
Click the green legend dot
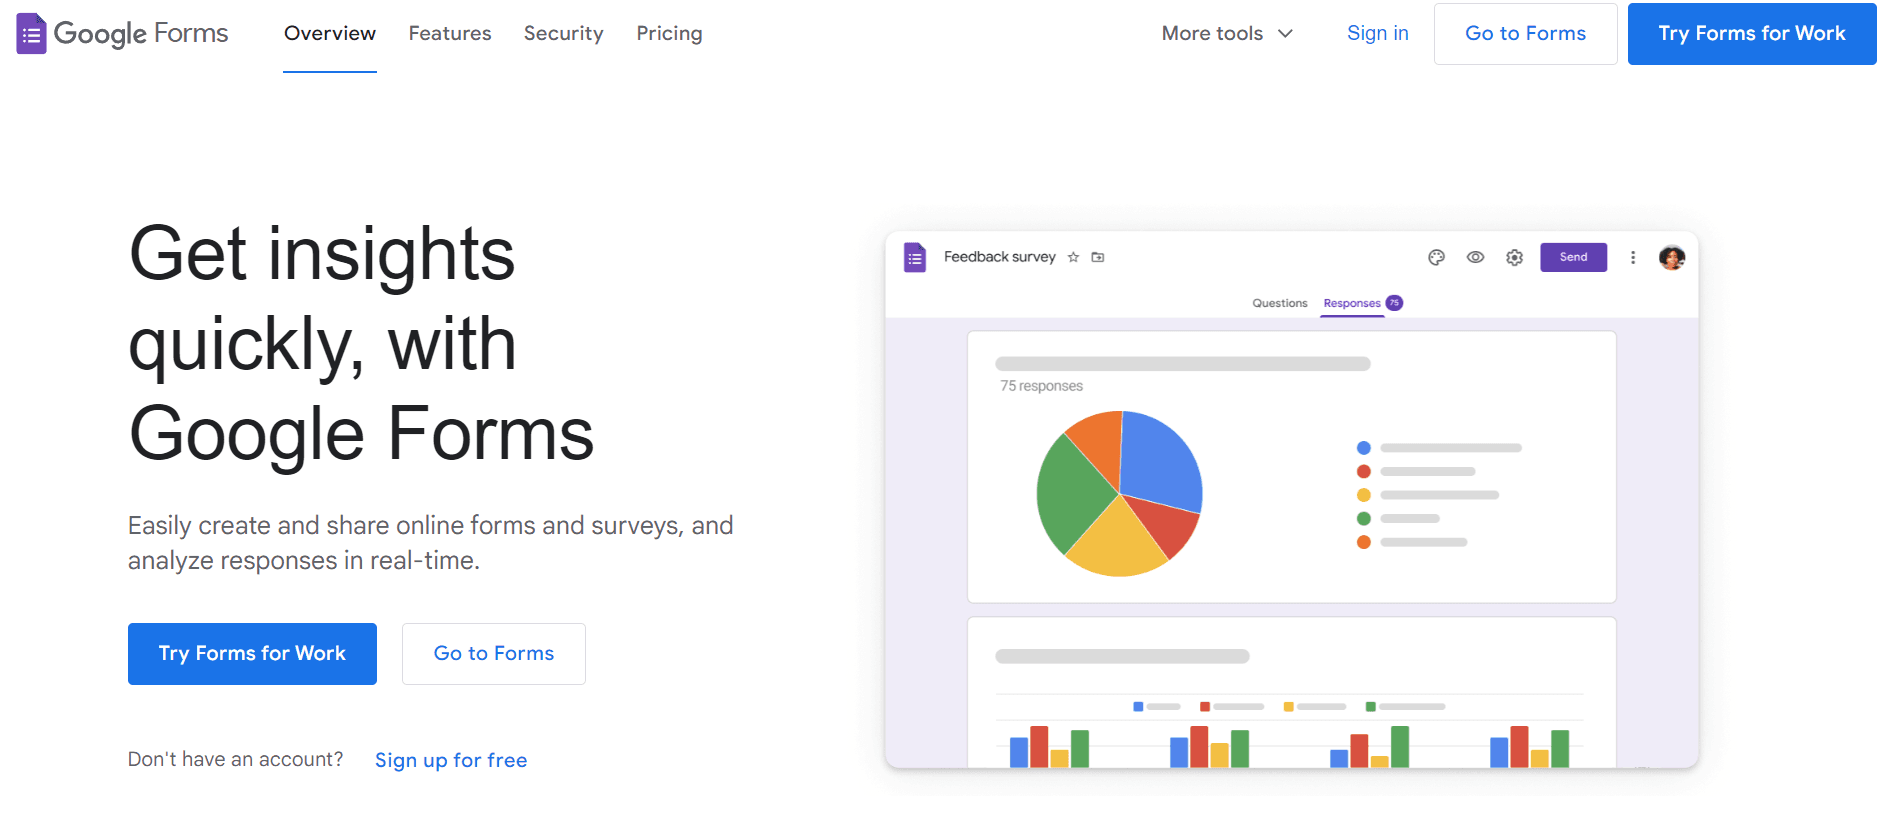(x=1363, y=518)
